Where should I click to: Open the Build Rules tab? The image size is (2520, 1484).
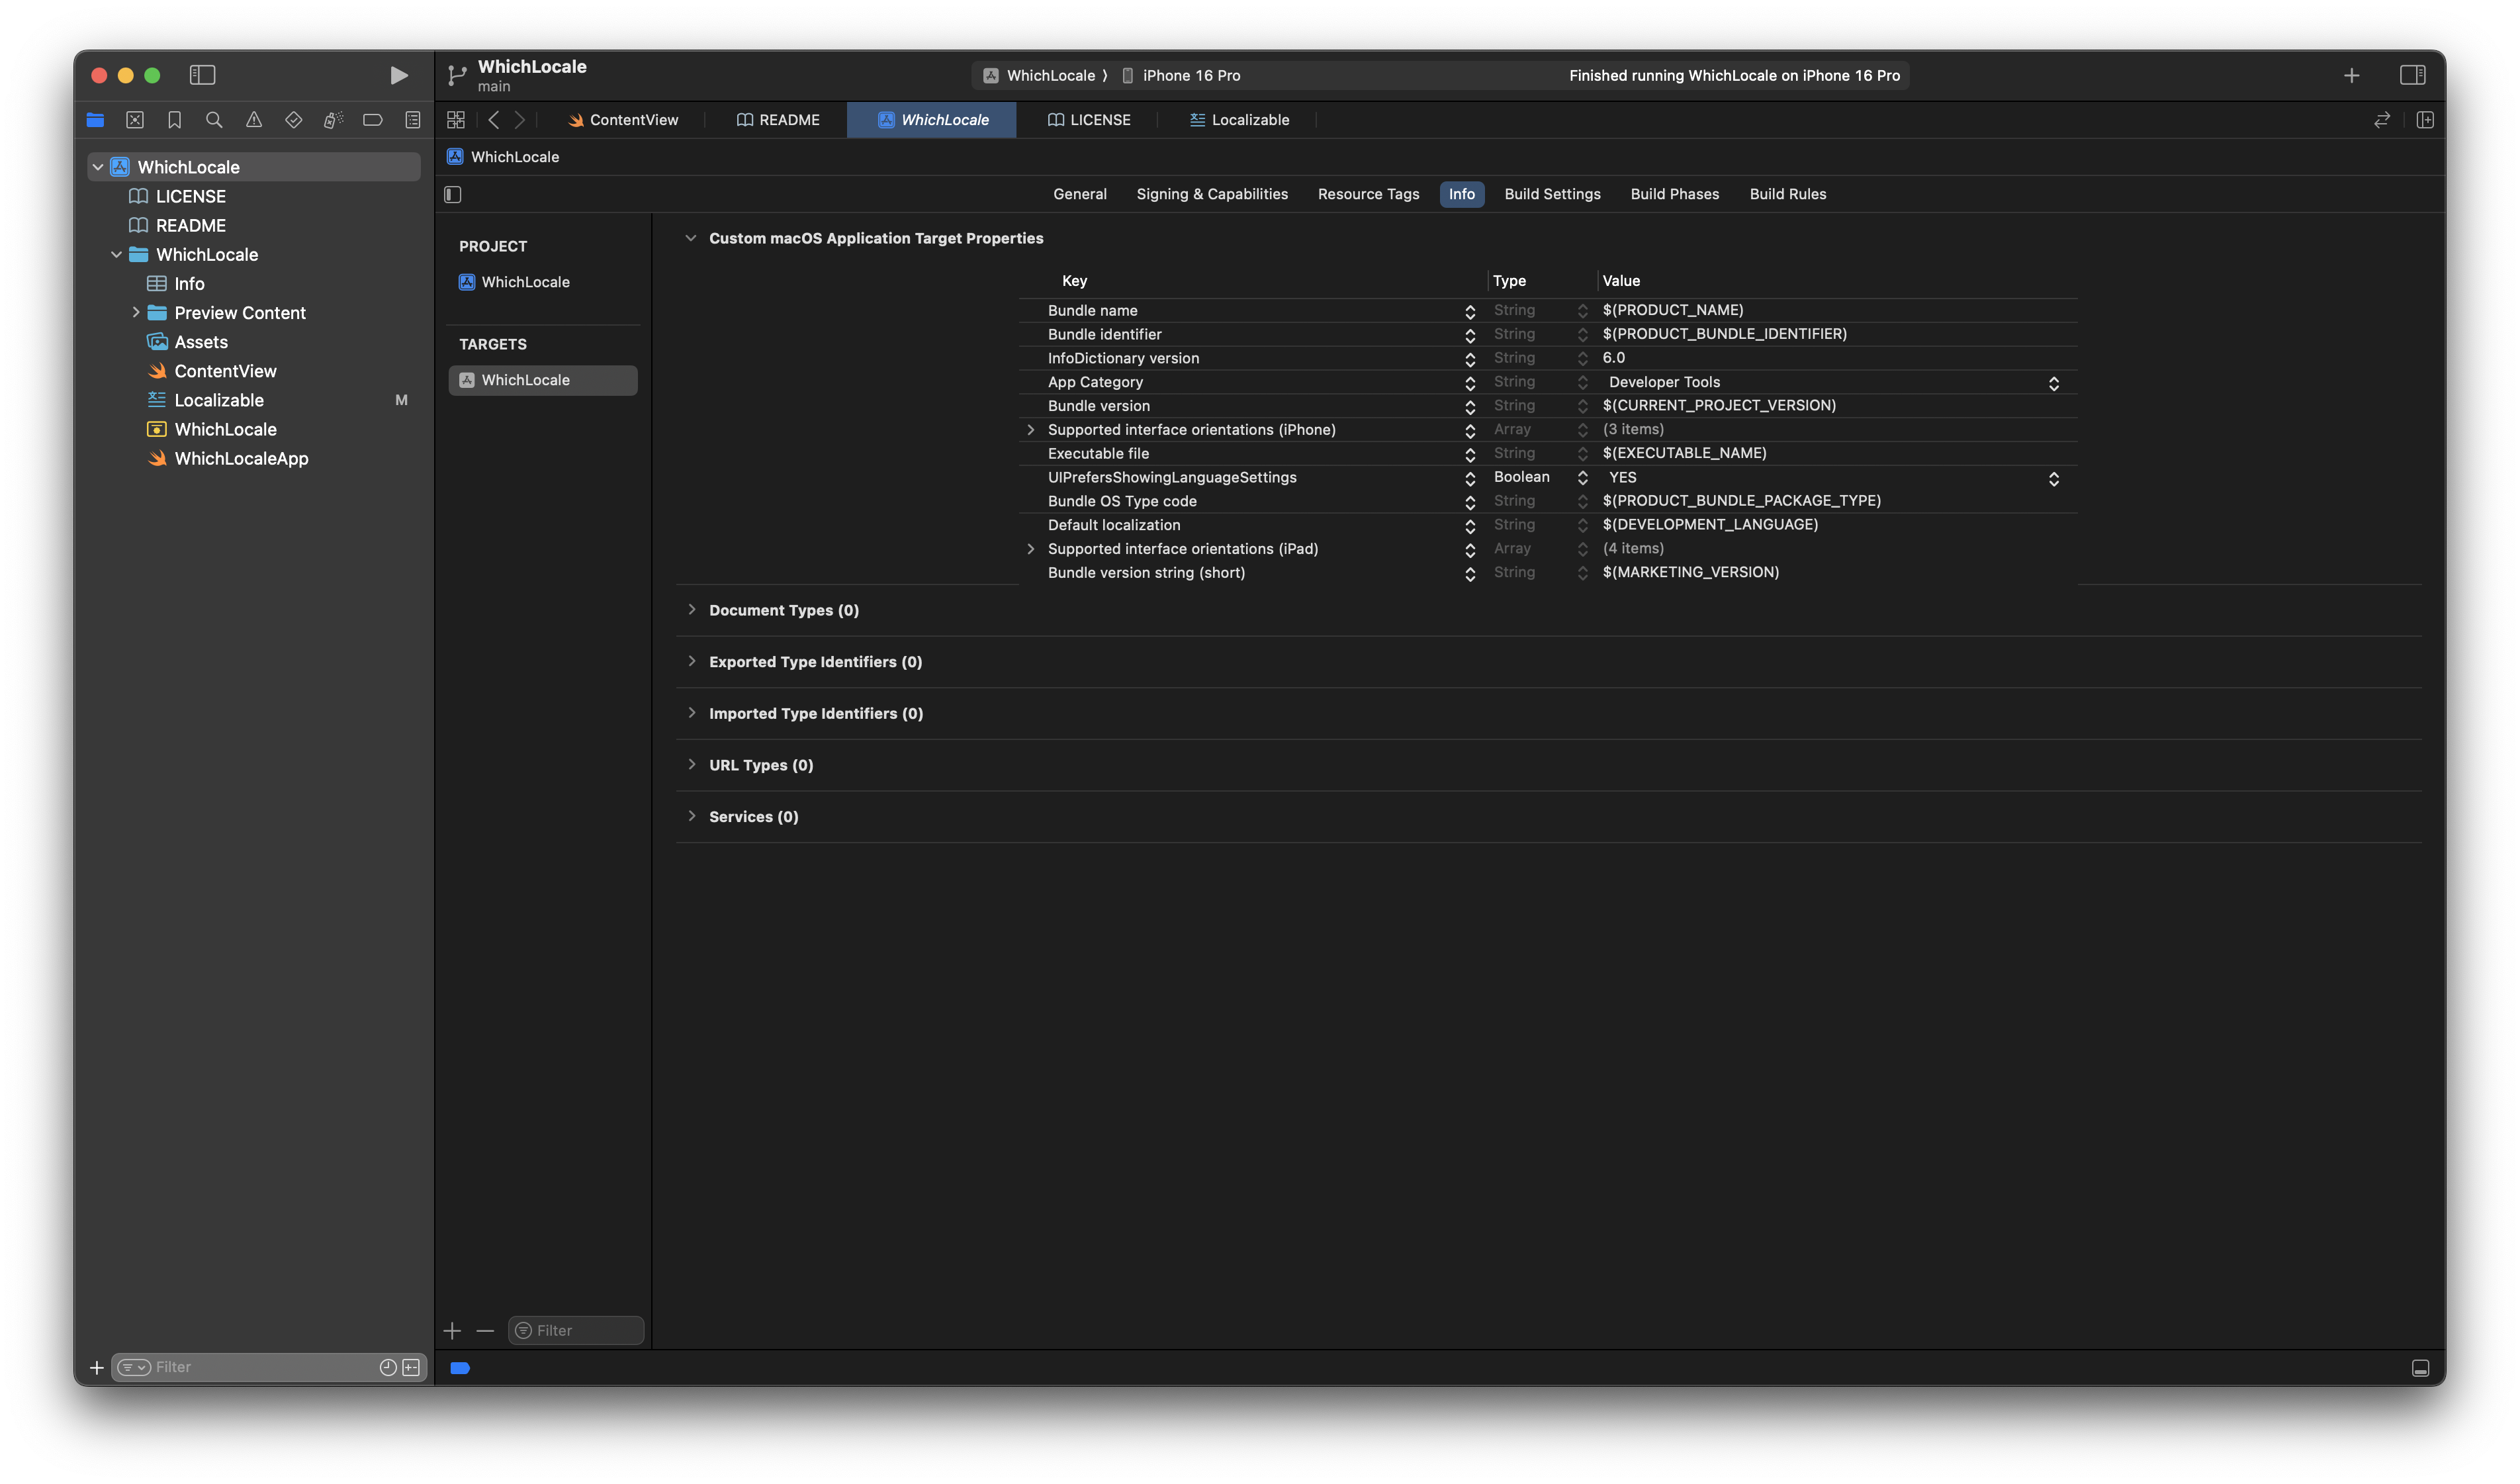pyautogui.click(x=1787, y=194)
